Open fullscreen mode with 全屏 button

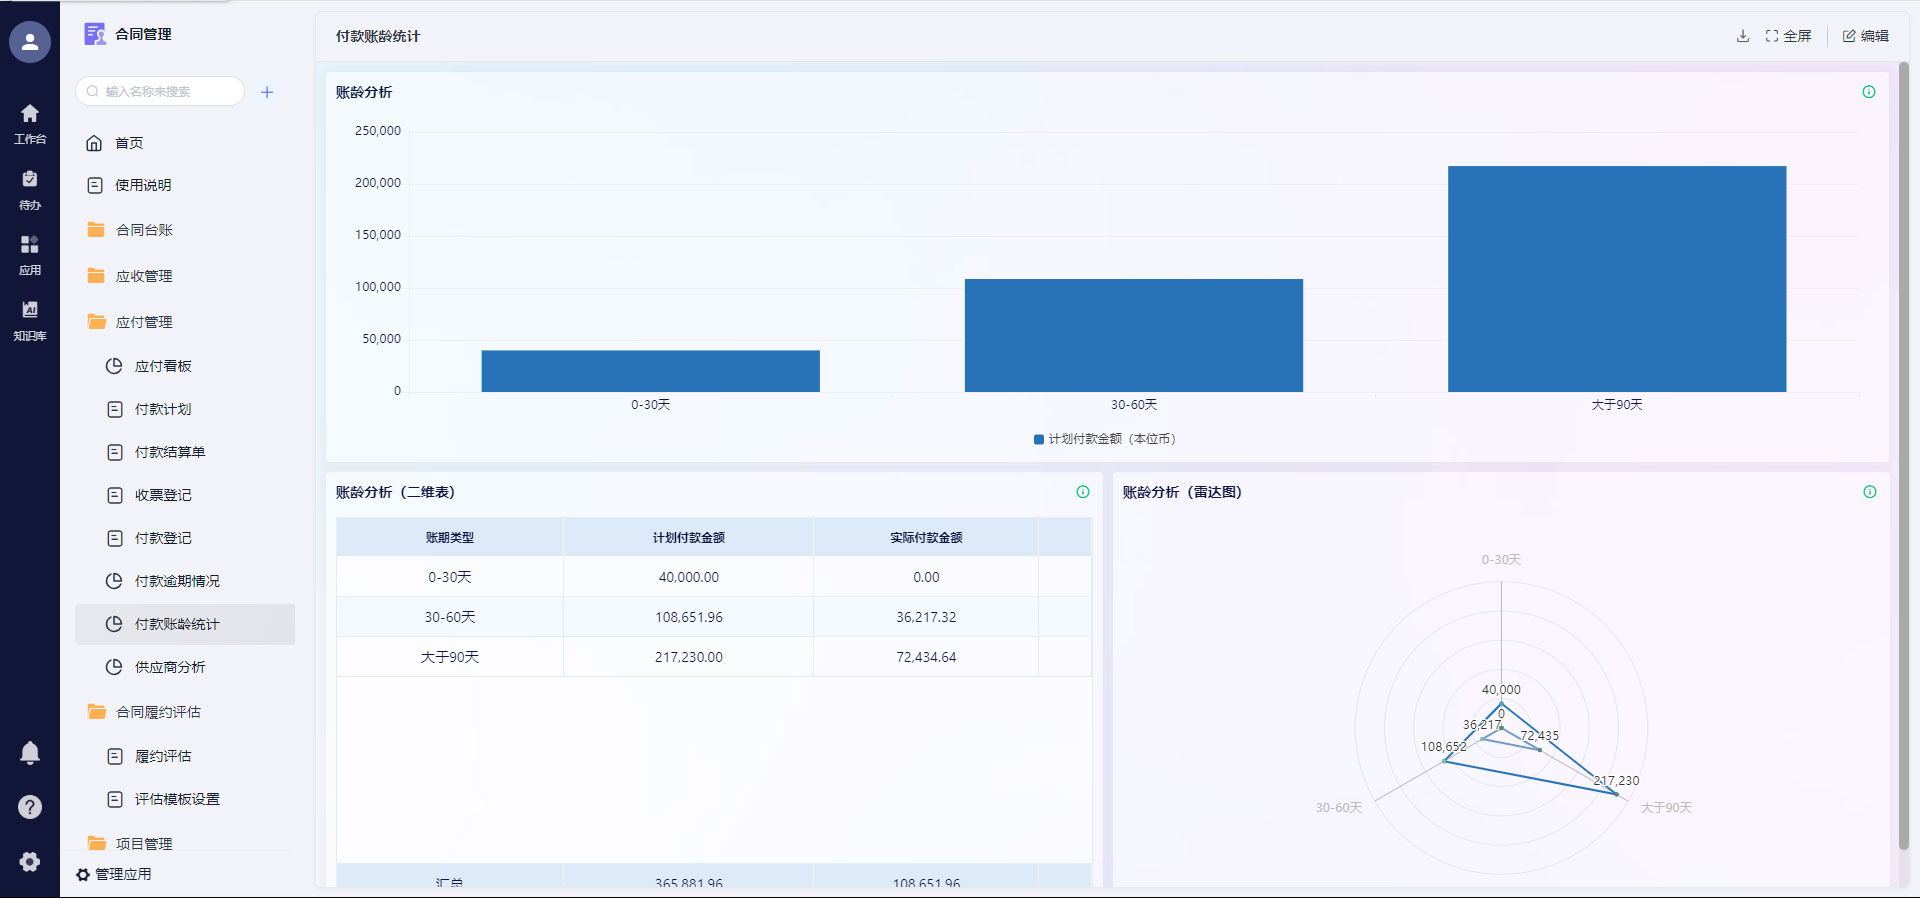click(1788, 36)
